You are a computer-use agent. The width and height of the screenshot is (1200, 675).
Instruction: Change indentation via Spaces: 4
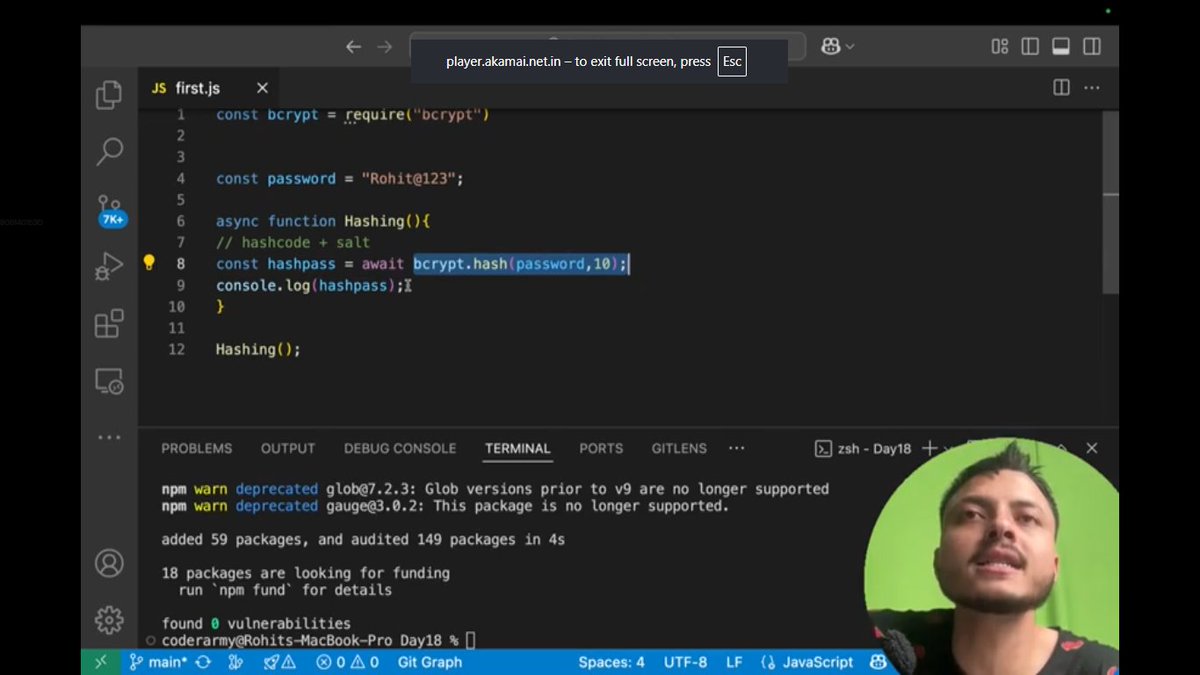(x=611, y=662)
